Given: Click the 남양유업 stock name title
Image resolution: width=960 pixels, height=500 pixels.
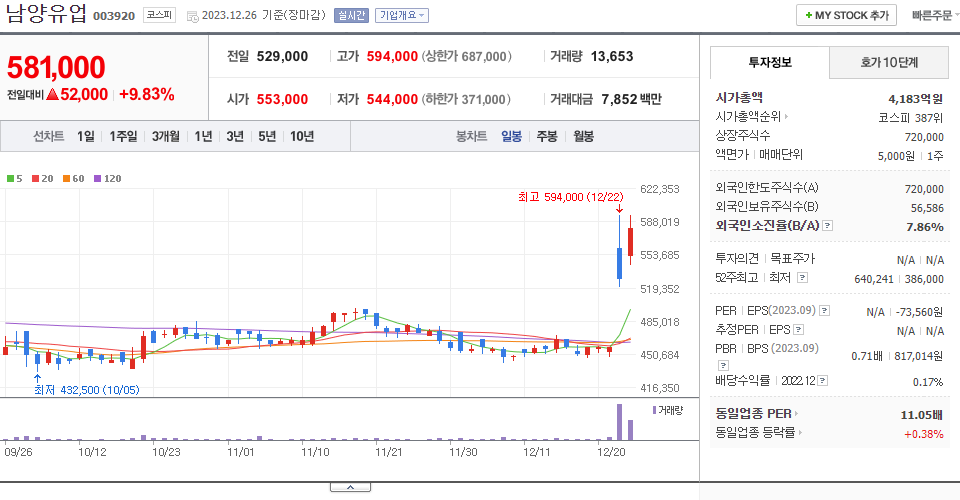Looking at the screenshot, I should click(x=46, y=13).
